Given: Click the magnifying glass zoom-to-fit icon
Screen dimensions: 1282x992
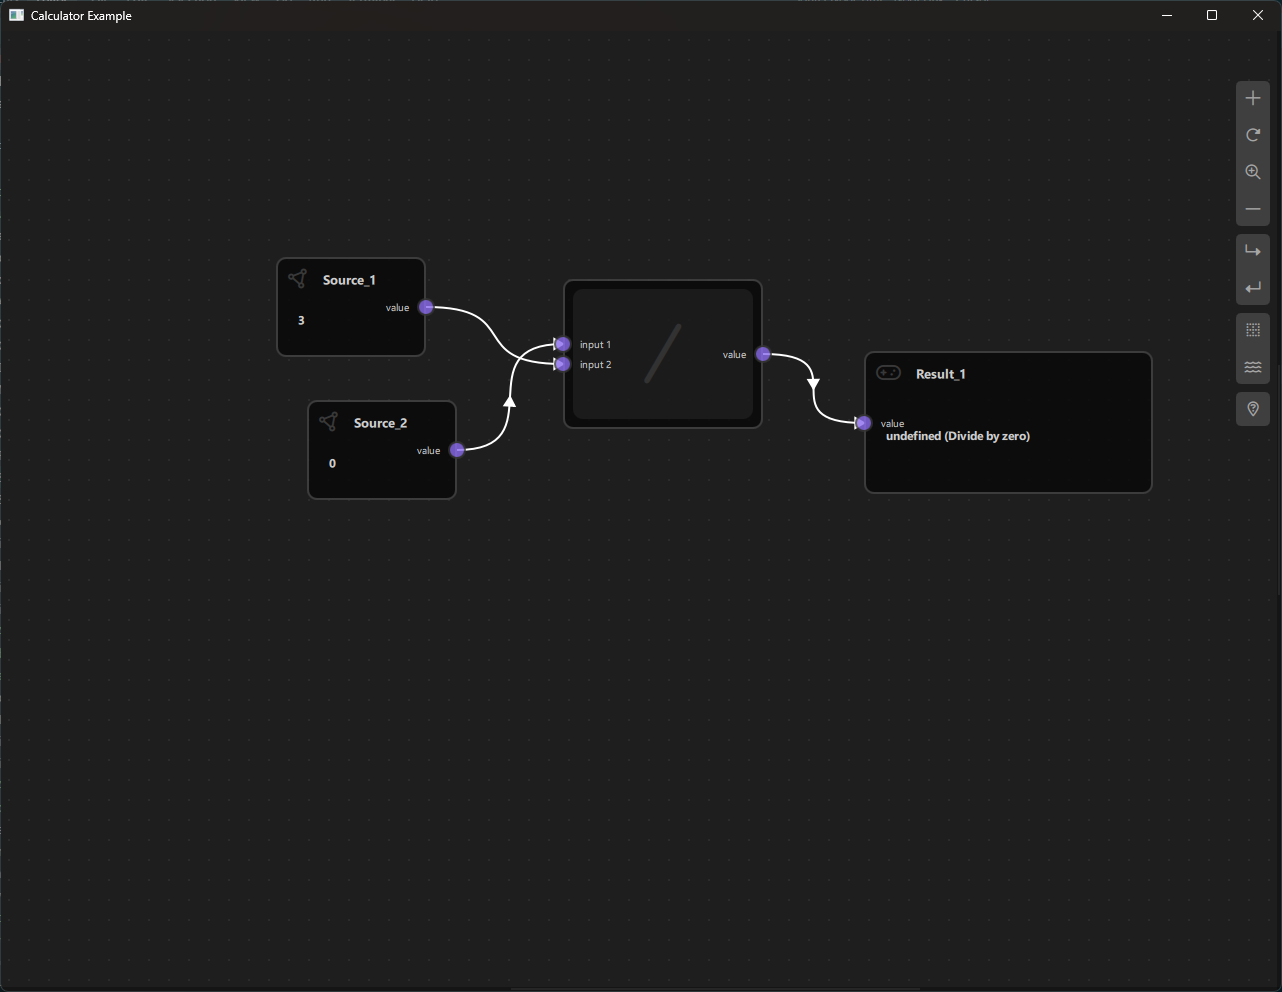Looking at the screenshot, I should coord(1252,172).
